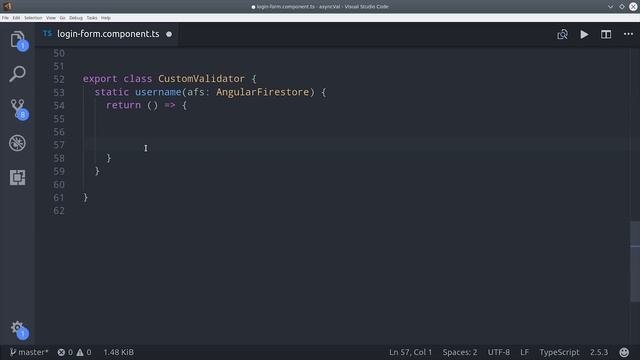Open the View menu

[51, 18]
